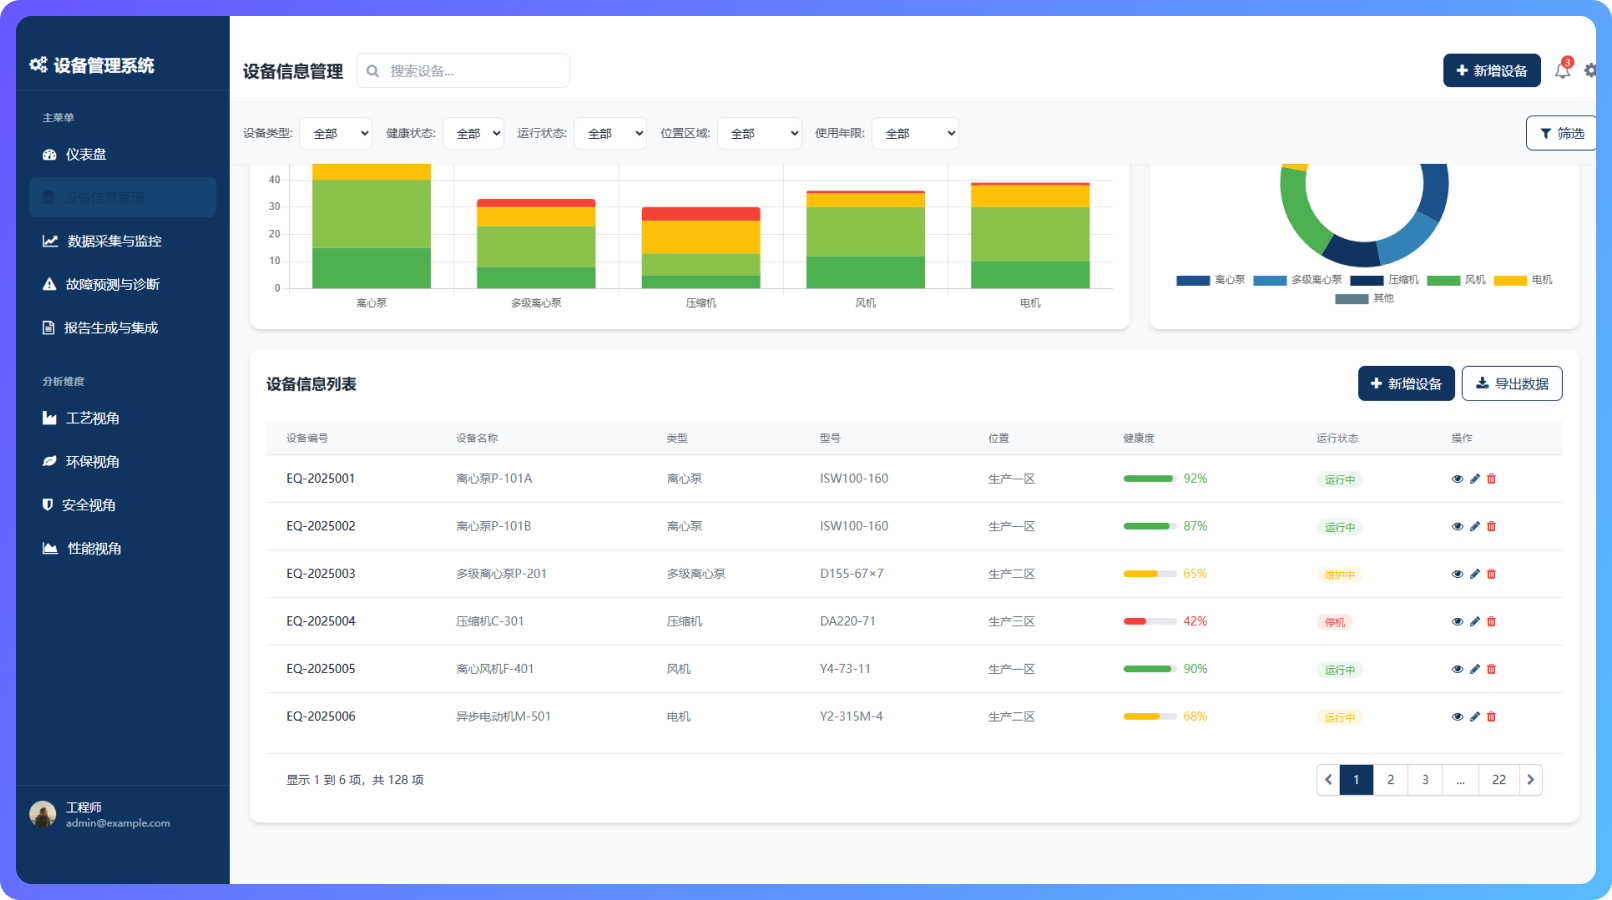
Task: Delete device EQ-2025005 with trash icon
Action: pyautogui.click(x=1491, y=669)
